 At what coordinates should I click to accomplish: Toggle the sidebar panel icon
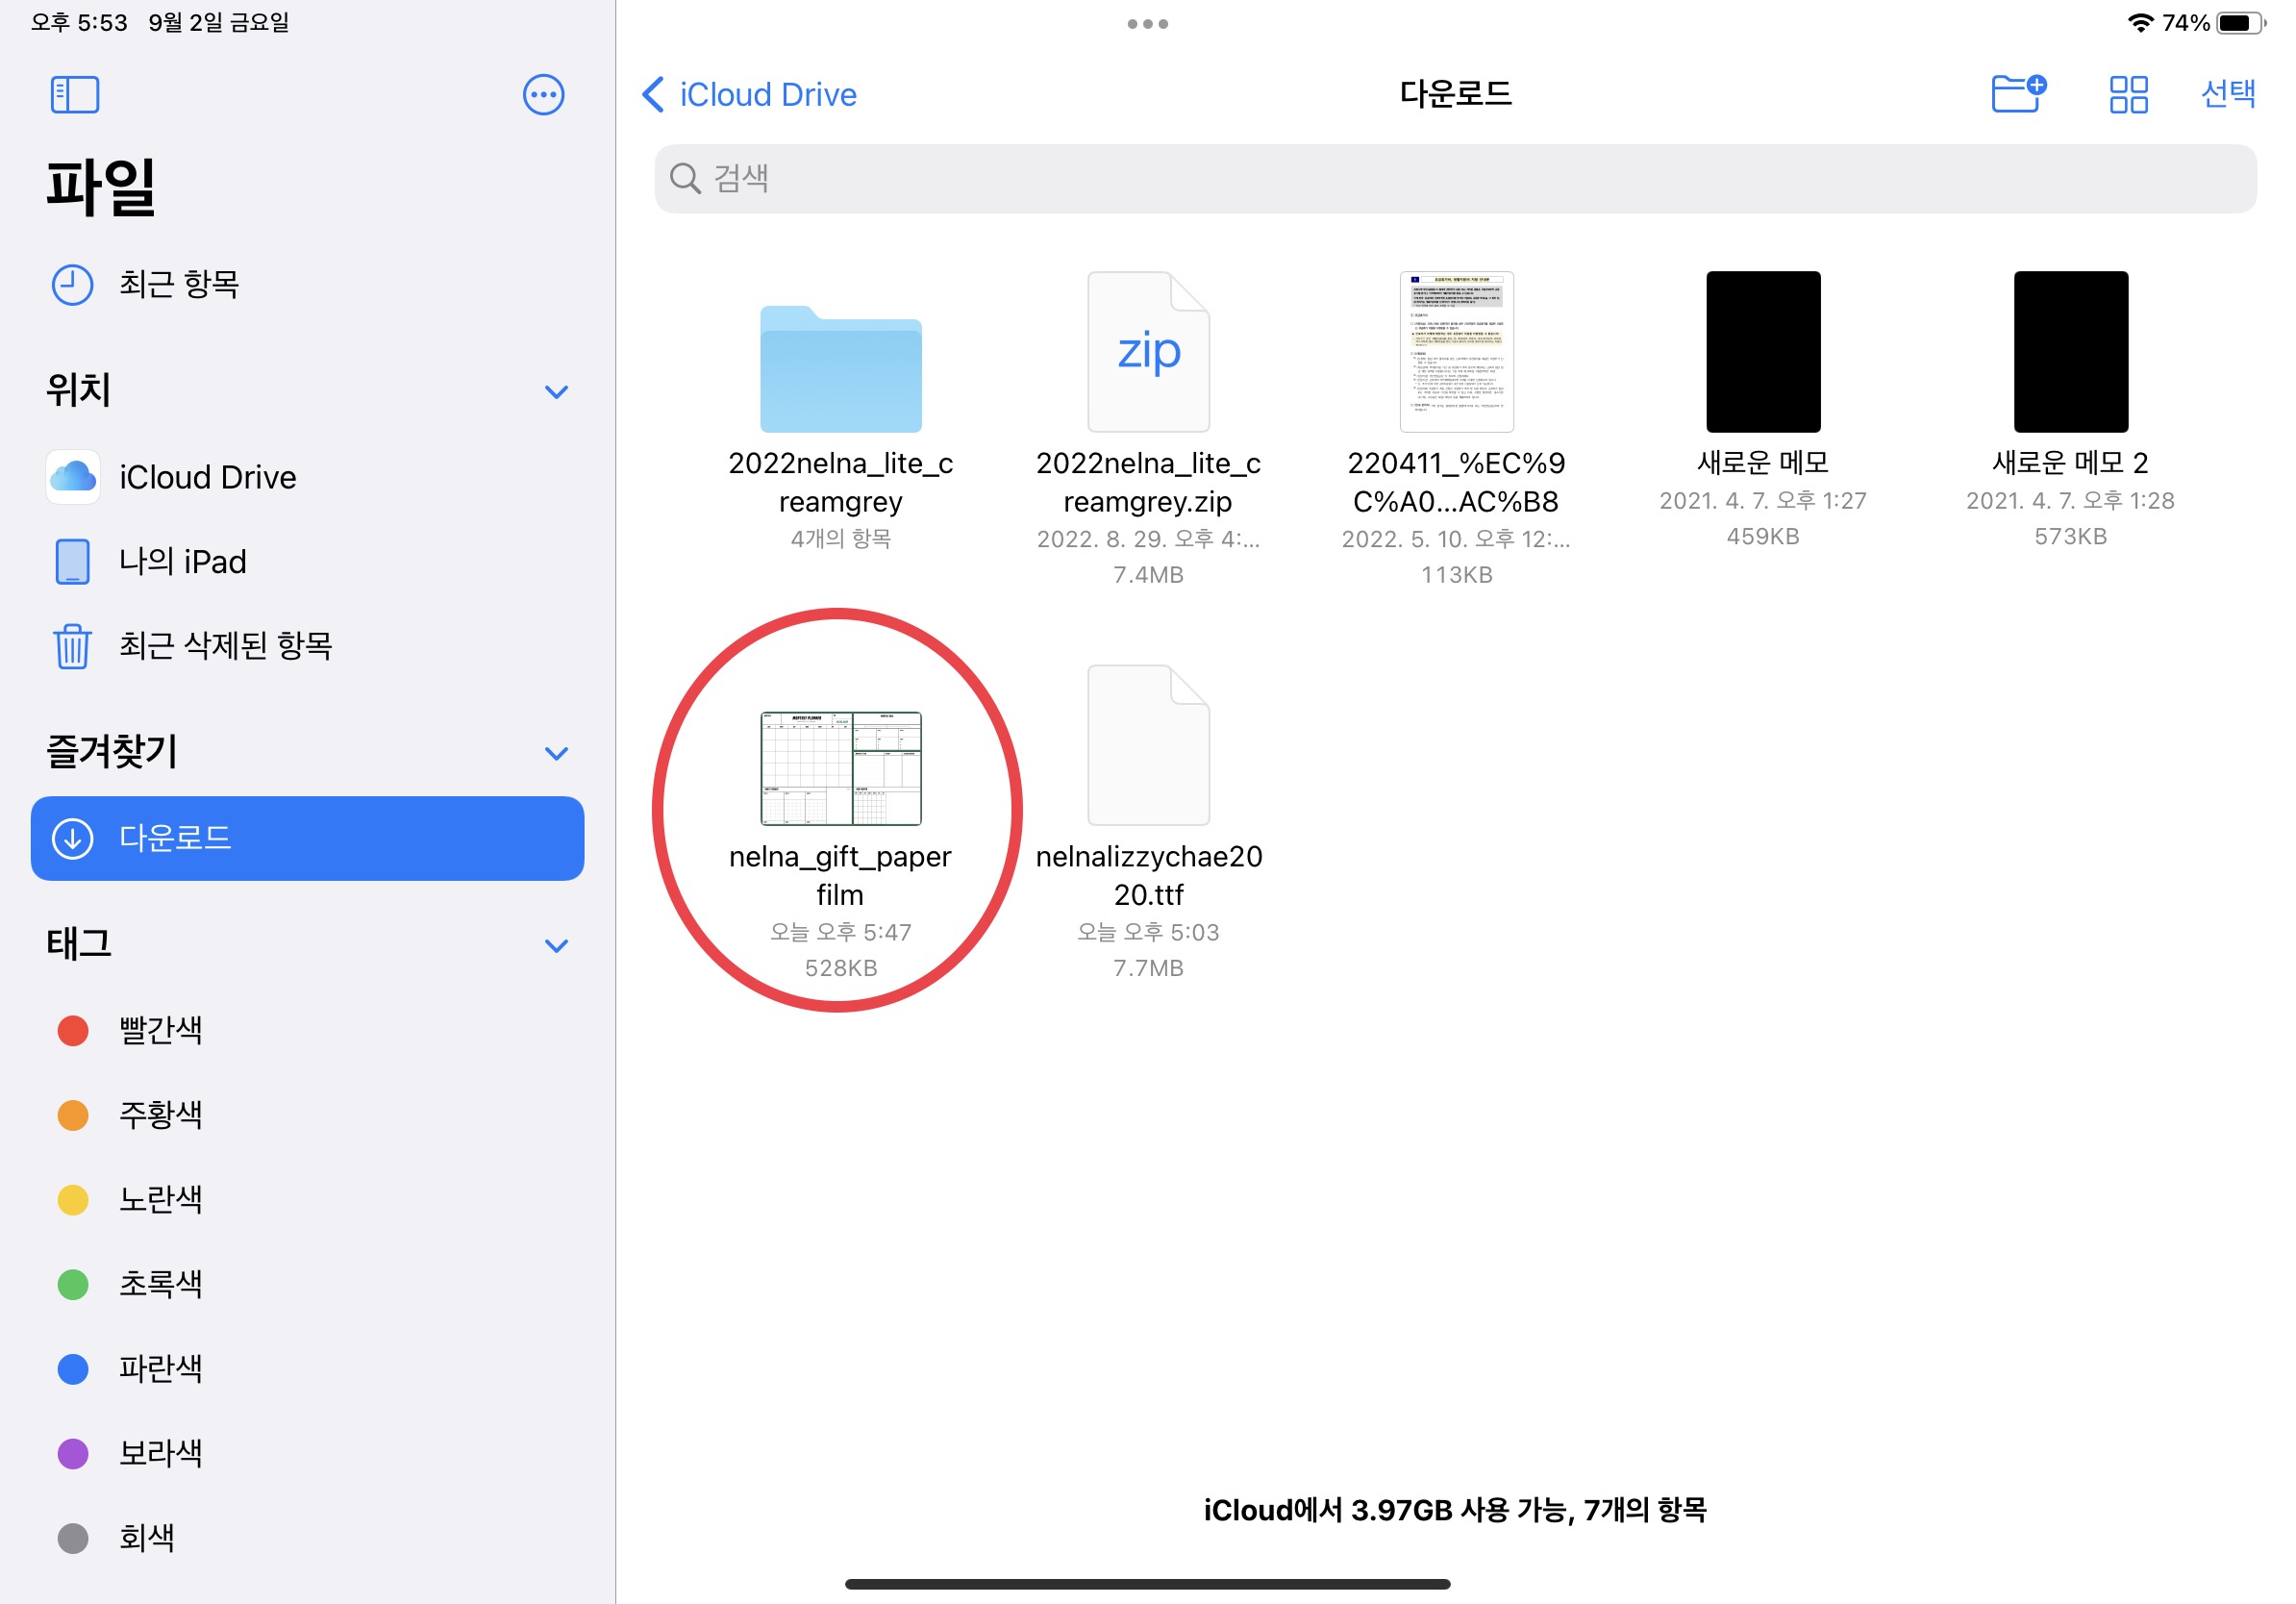point(75,95)
